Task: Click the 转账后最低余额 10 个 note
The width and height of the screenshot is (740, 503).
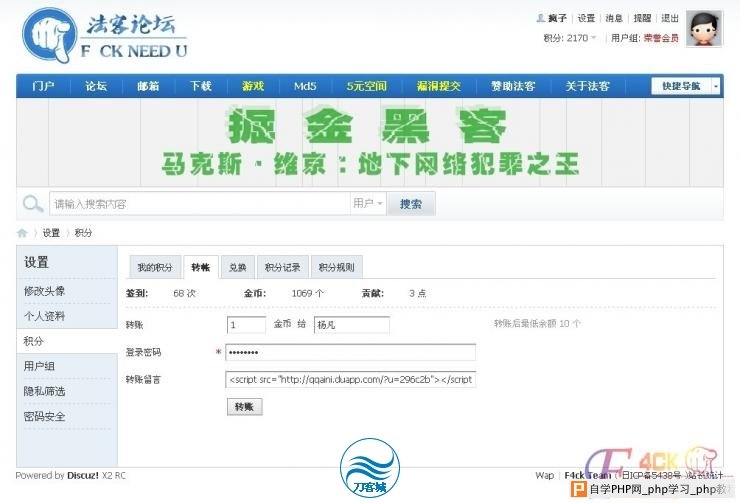Action: point(537,324)
